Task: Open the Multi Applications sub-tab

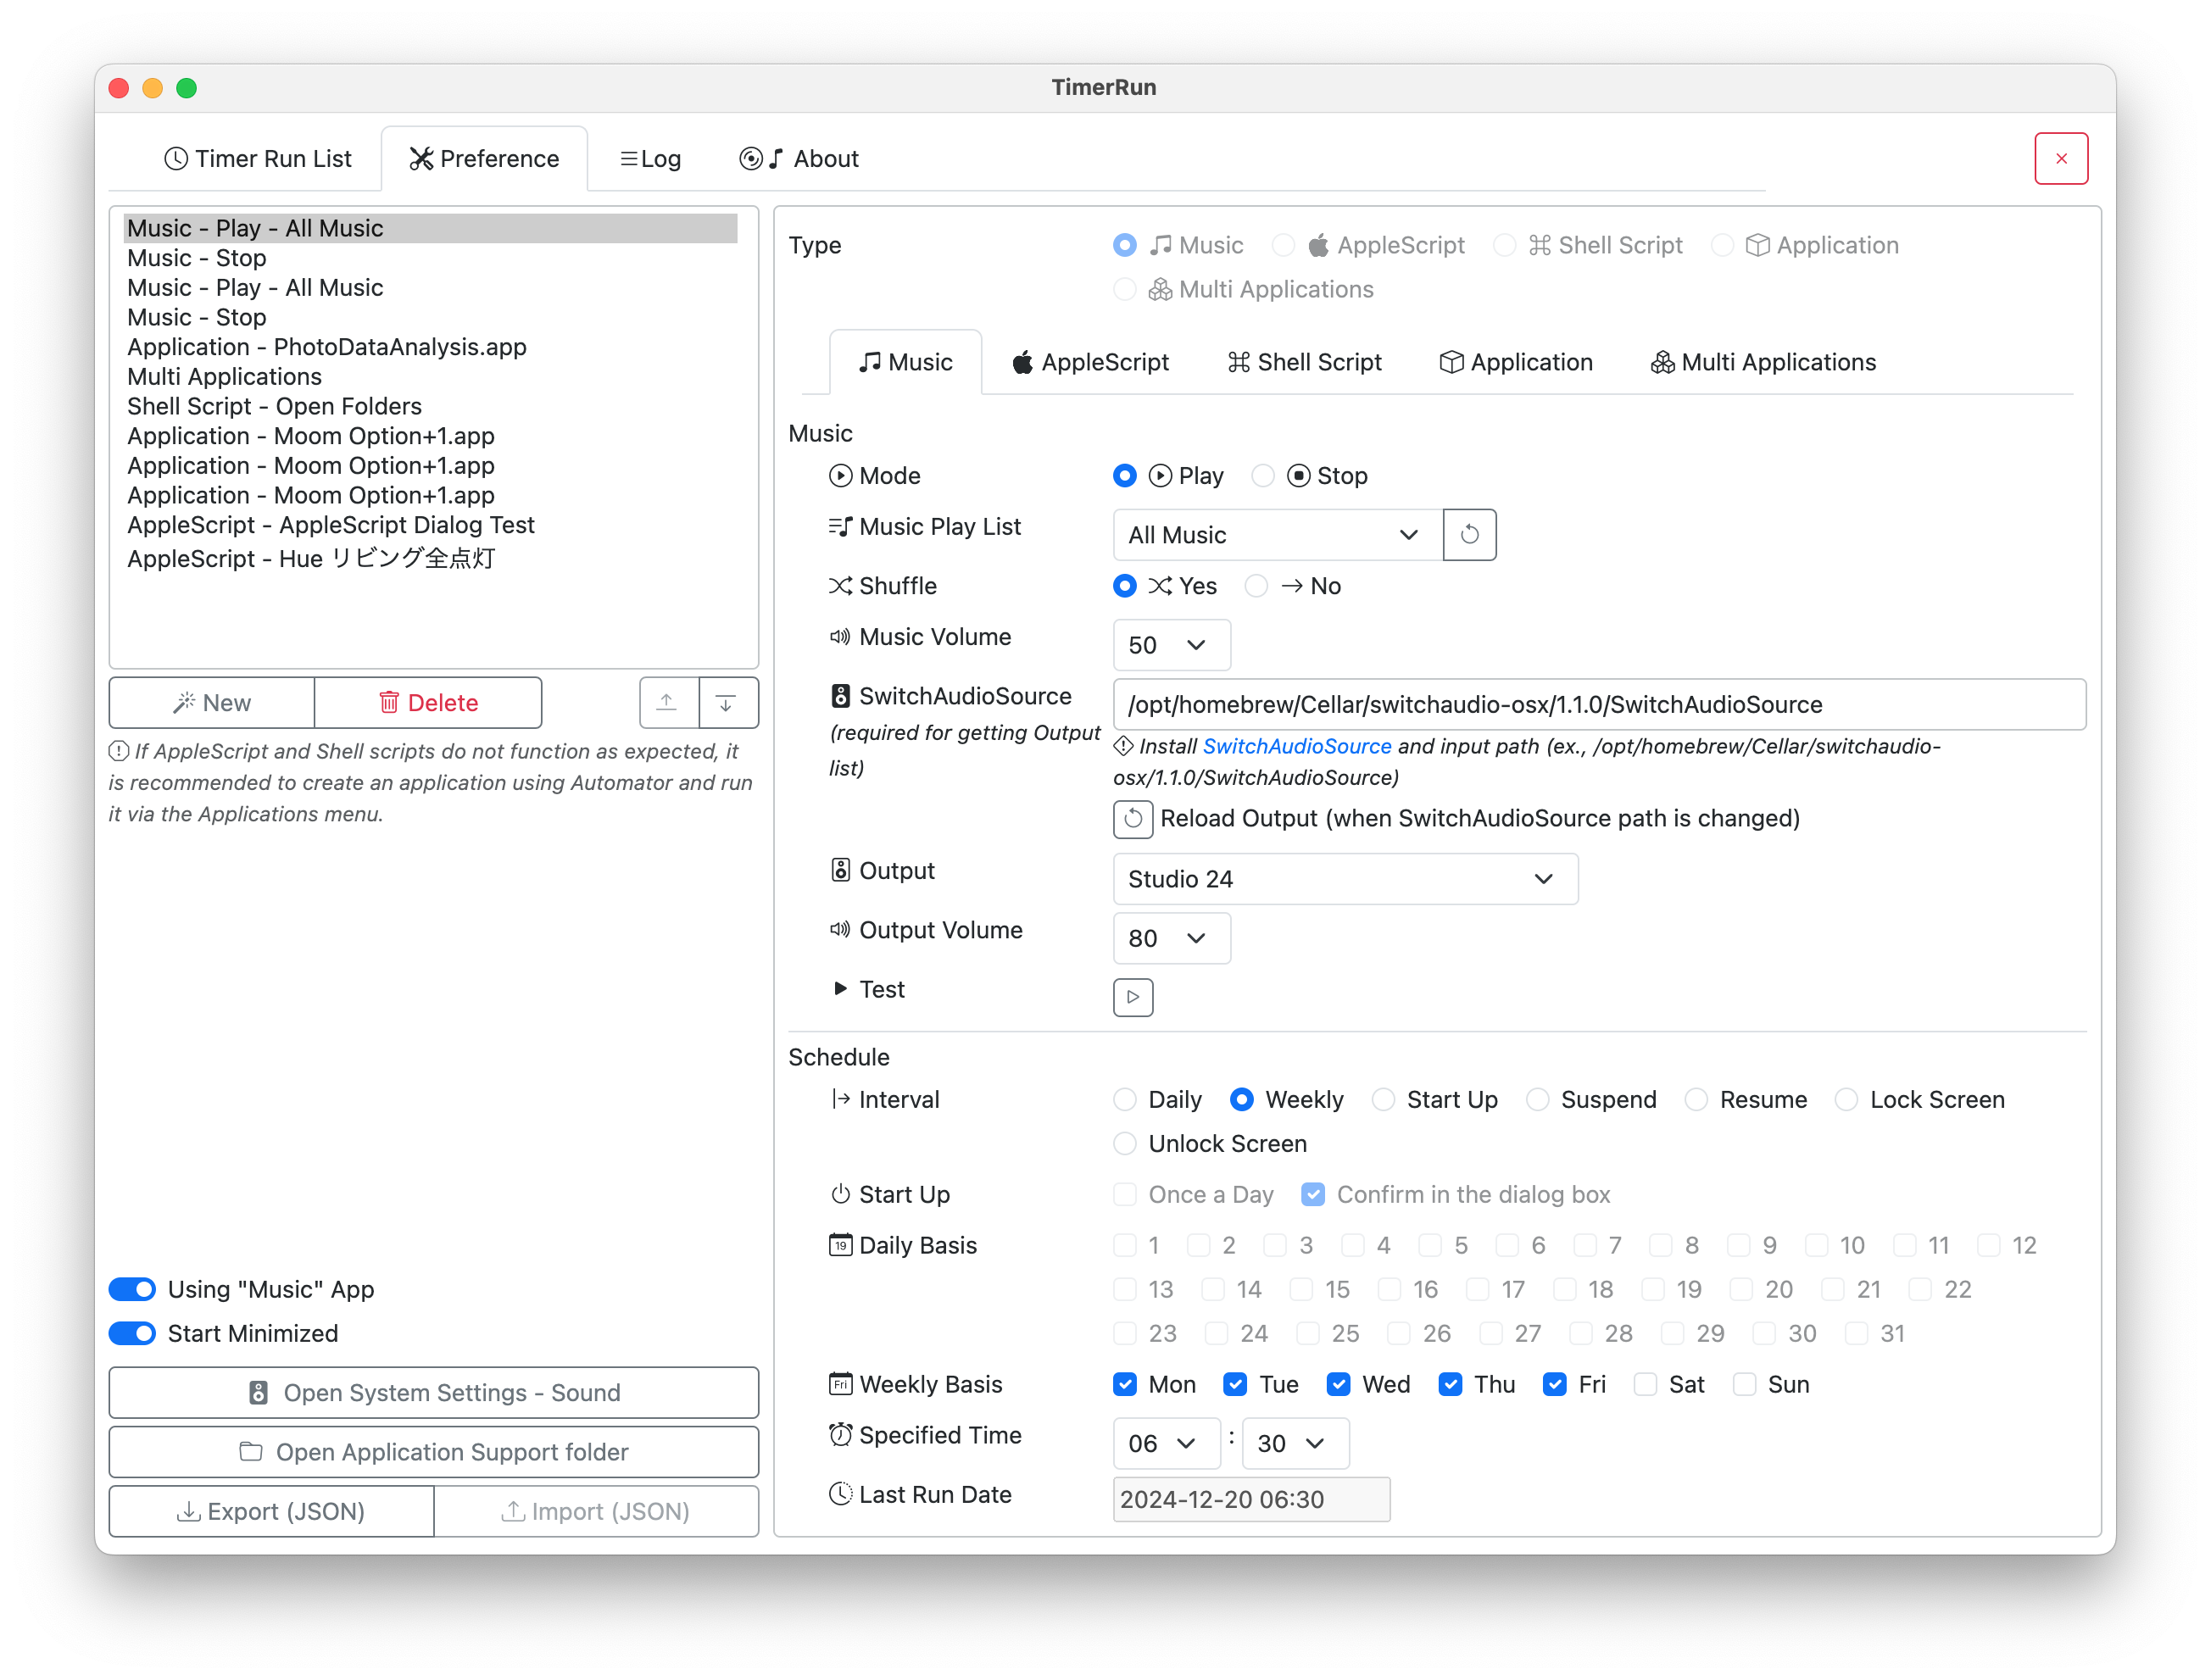Action: pyautogui.click(x=1763, y=362)
